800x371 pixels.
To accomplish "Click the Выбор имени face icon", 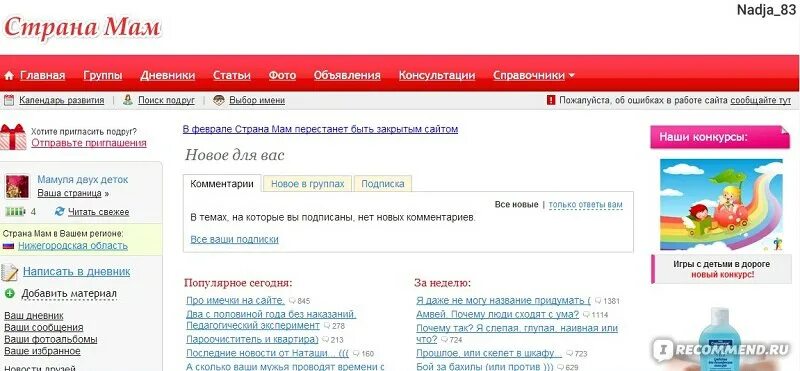I will (x=219, y=100).
